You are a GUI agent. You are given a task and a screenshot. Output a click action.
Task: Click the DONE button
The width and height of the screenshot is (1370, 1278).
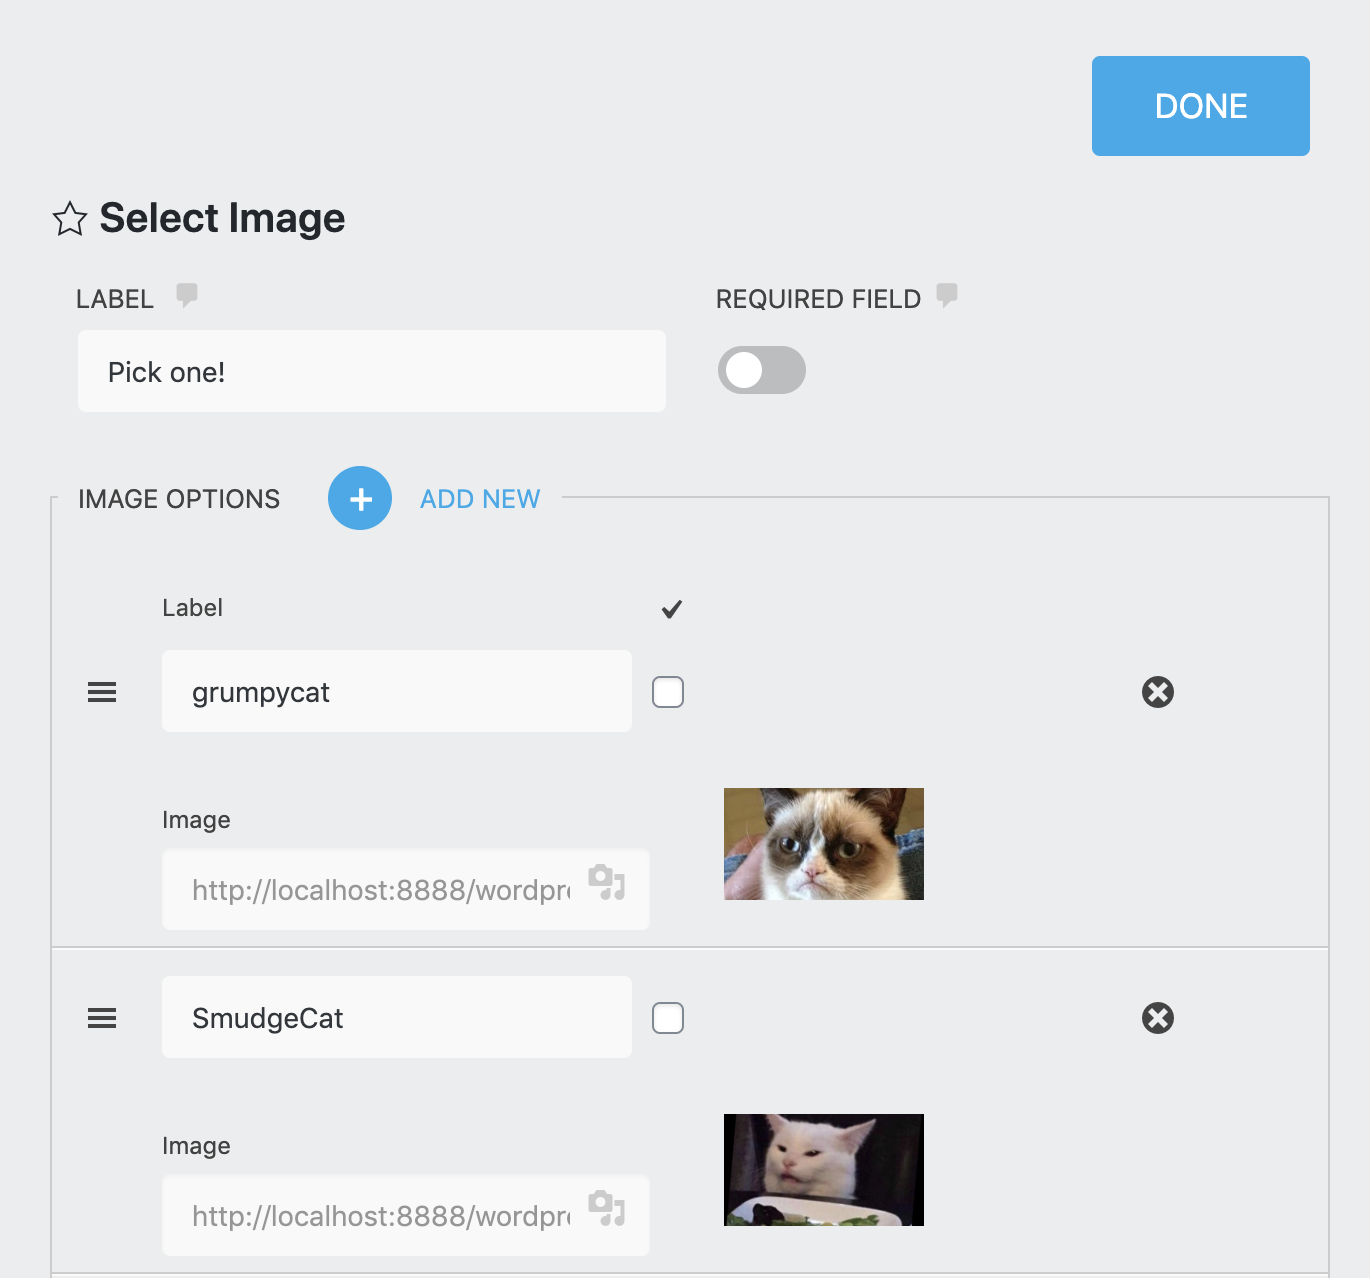1200,105
